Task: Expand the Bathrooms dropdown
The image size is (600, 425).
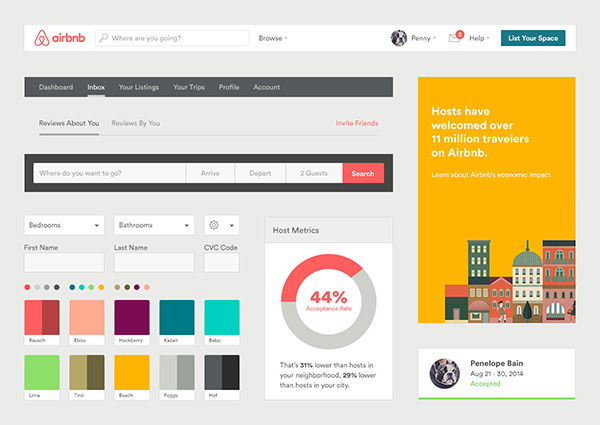Action: 154,225
